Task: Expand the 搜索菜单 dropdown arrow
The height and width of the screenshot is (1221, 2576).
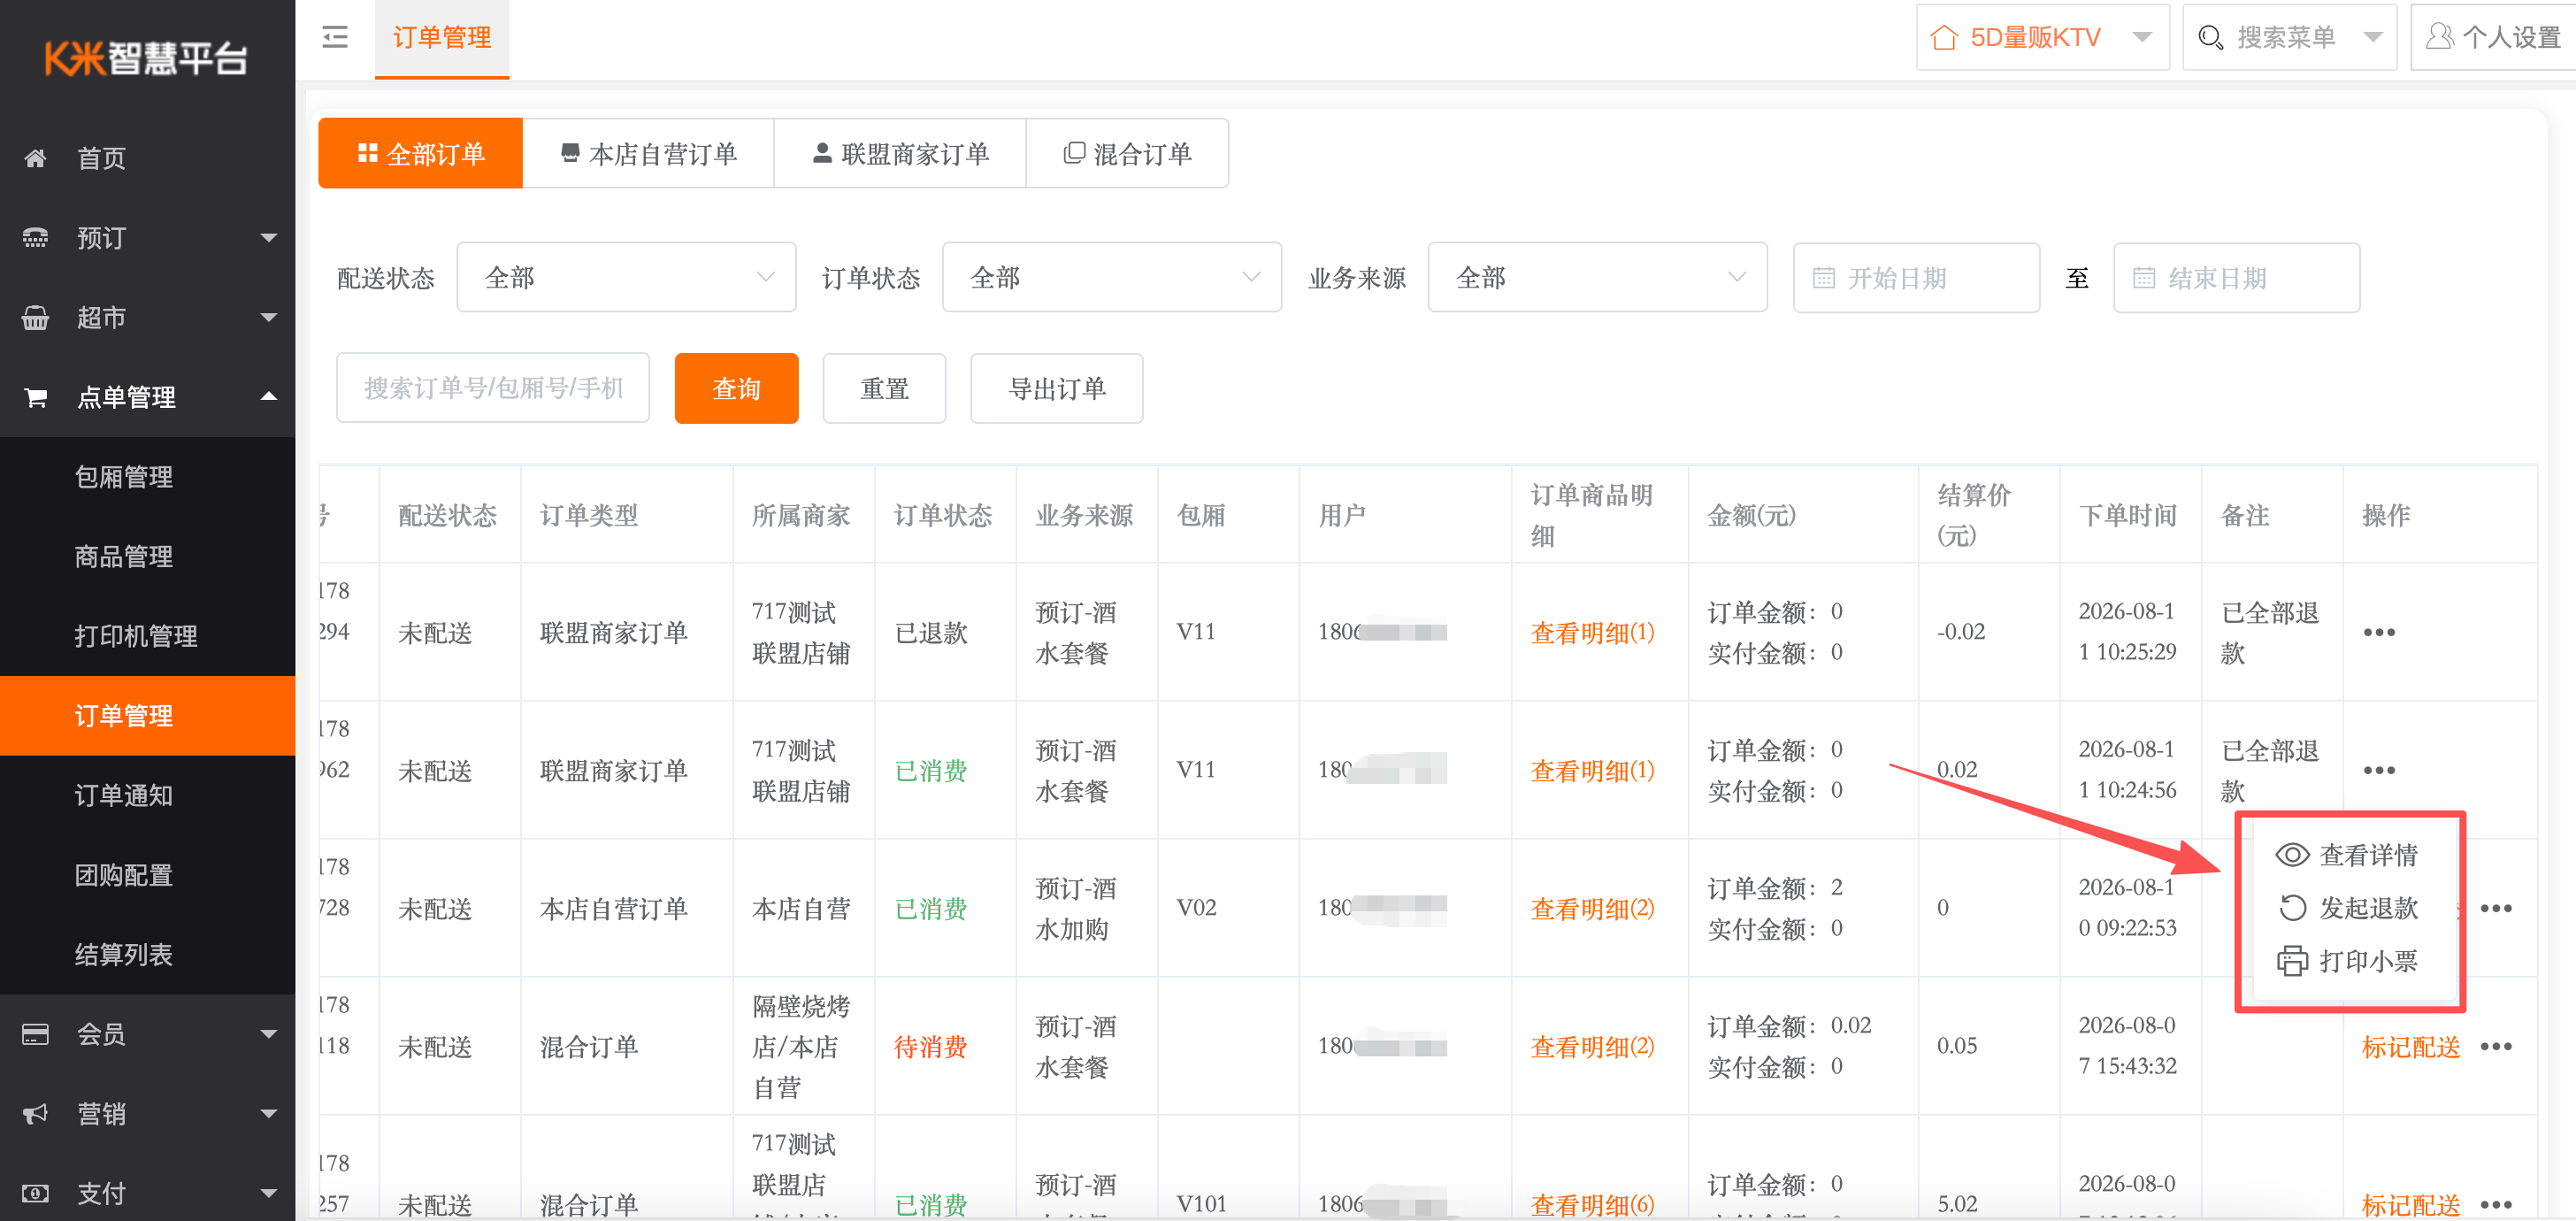Action: pos(2373,38)
